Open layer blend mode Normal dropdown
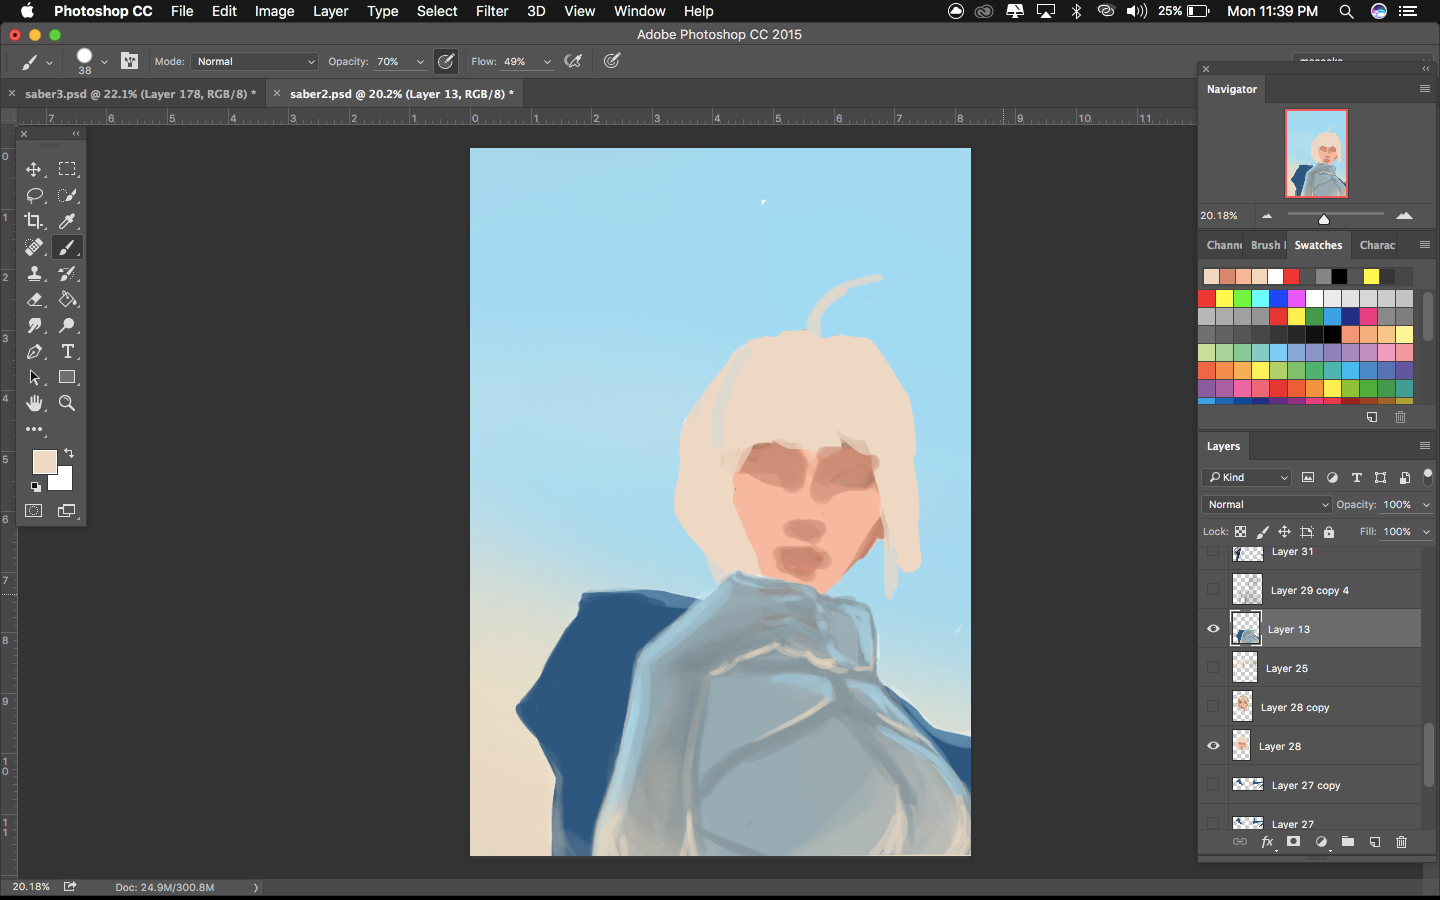 [x=1267, y=505]
